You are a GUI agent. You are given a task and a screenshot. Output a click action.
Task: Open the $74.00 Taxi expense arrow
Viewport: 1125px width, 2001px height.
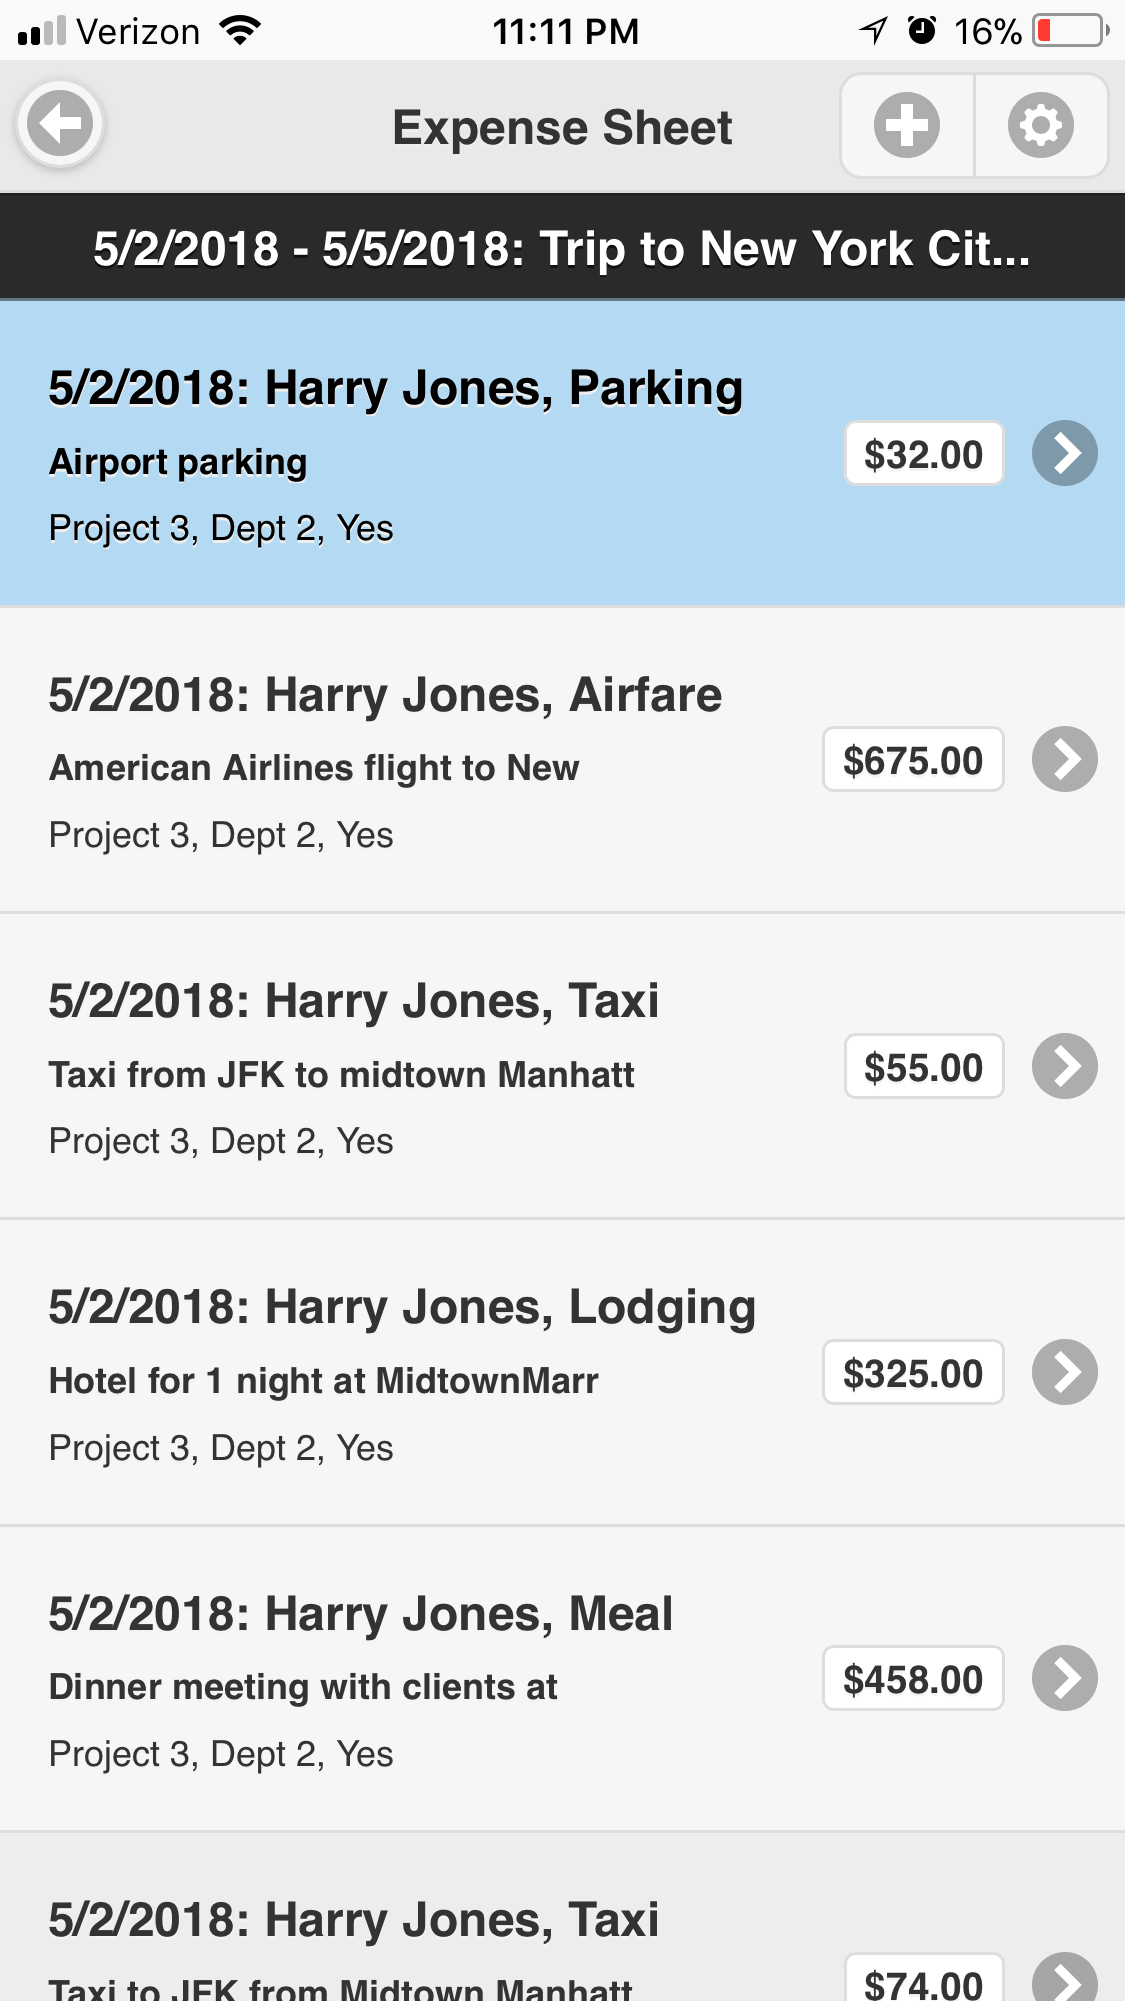coord(1064,1980)
